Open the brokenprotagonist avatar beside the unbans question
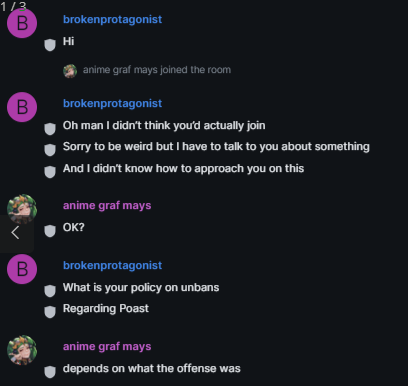408x386 pixels. tap(22, 269)
